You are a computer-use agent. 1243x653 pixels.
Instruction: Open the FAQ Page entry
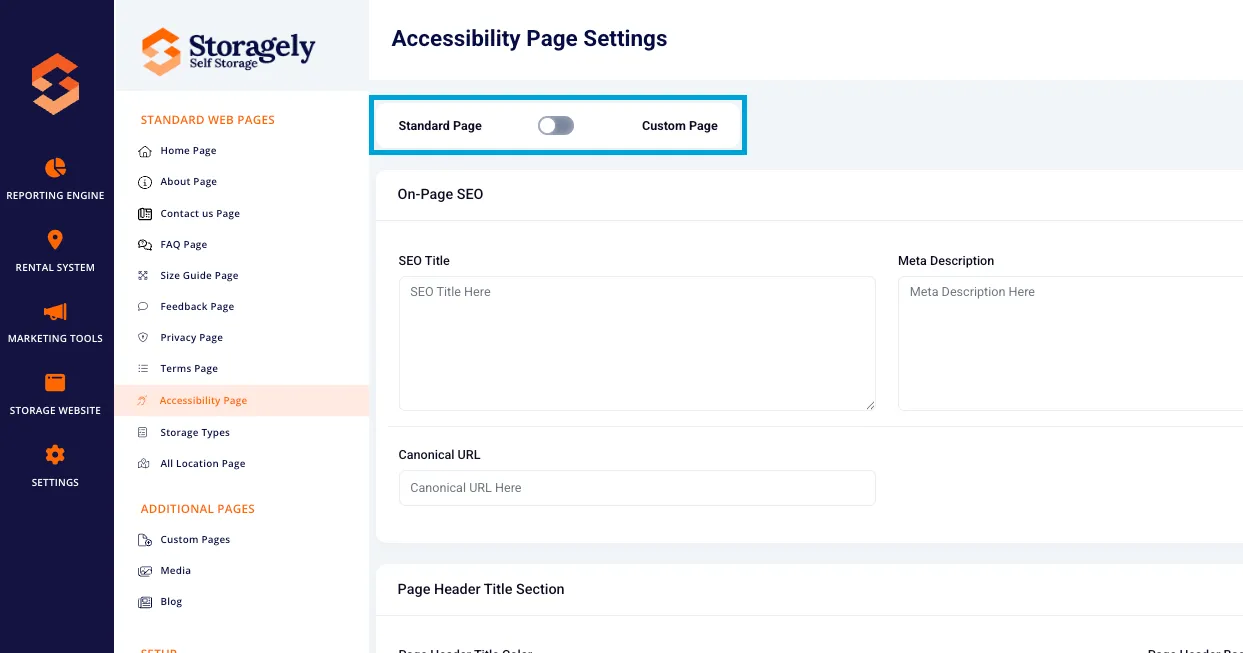pos(184,245)
